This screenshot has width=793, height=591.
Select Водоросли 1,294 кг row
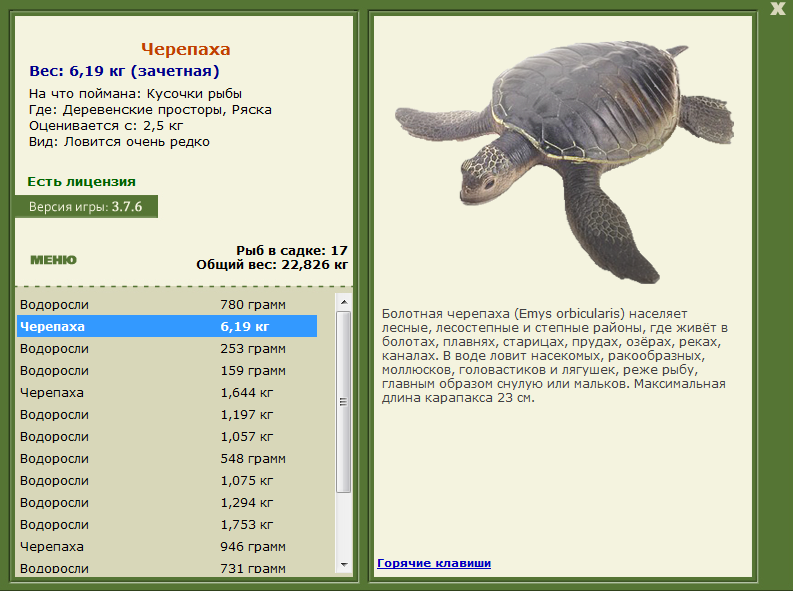pos(167,503)
